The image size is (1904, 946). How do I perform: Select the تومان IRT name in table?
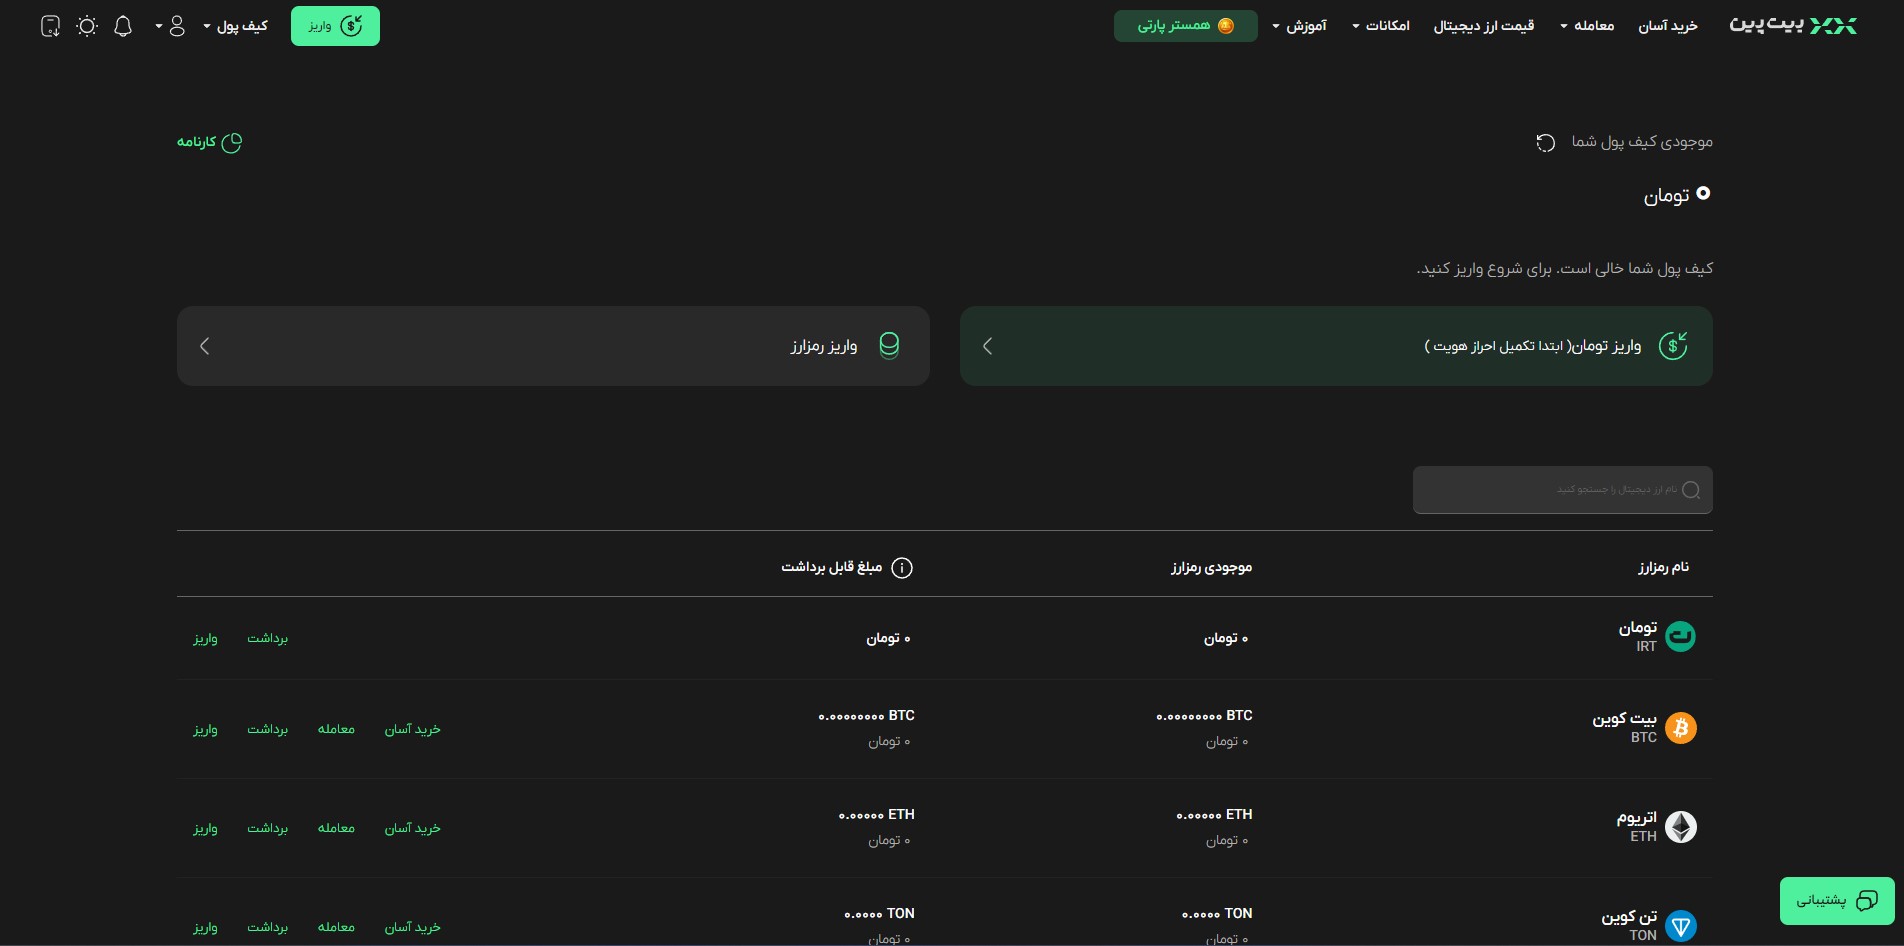[1638, 636]
